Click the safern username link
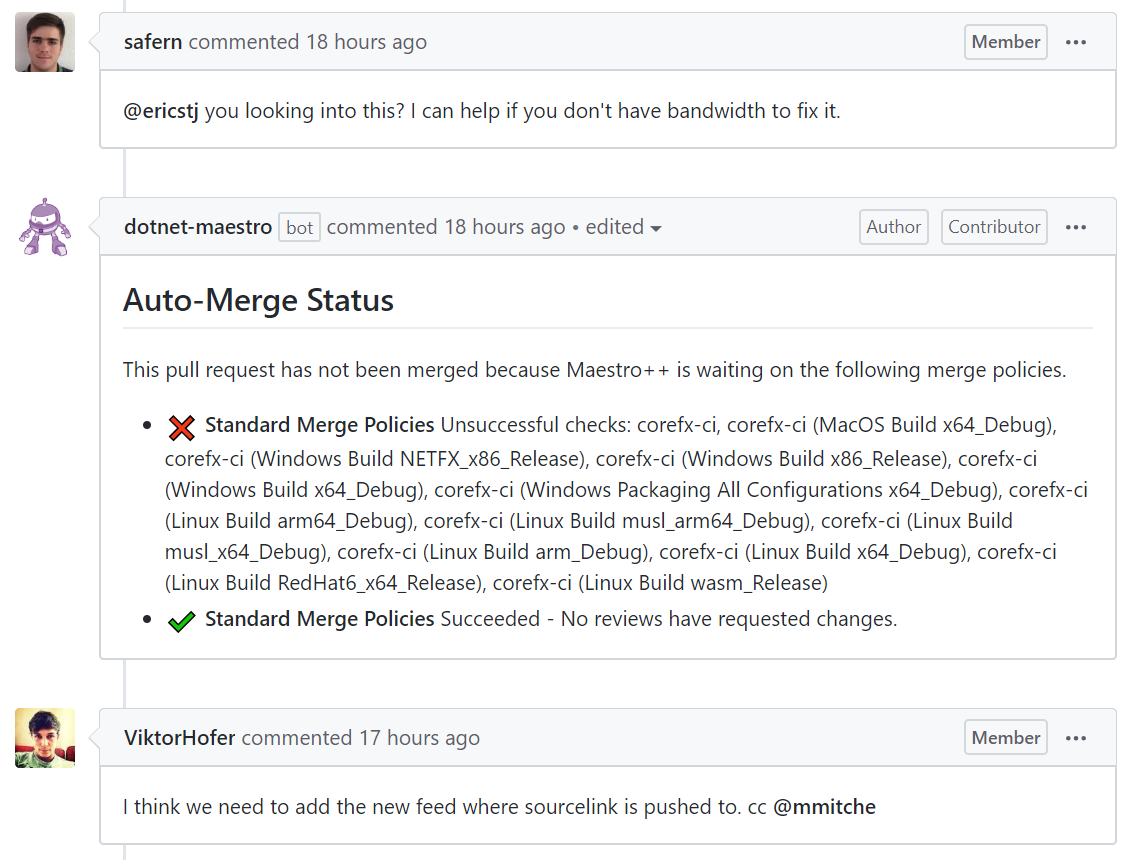 153,42
